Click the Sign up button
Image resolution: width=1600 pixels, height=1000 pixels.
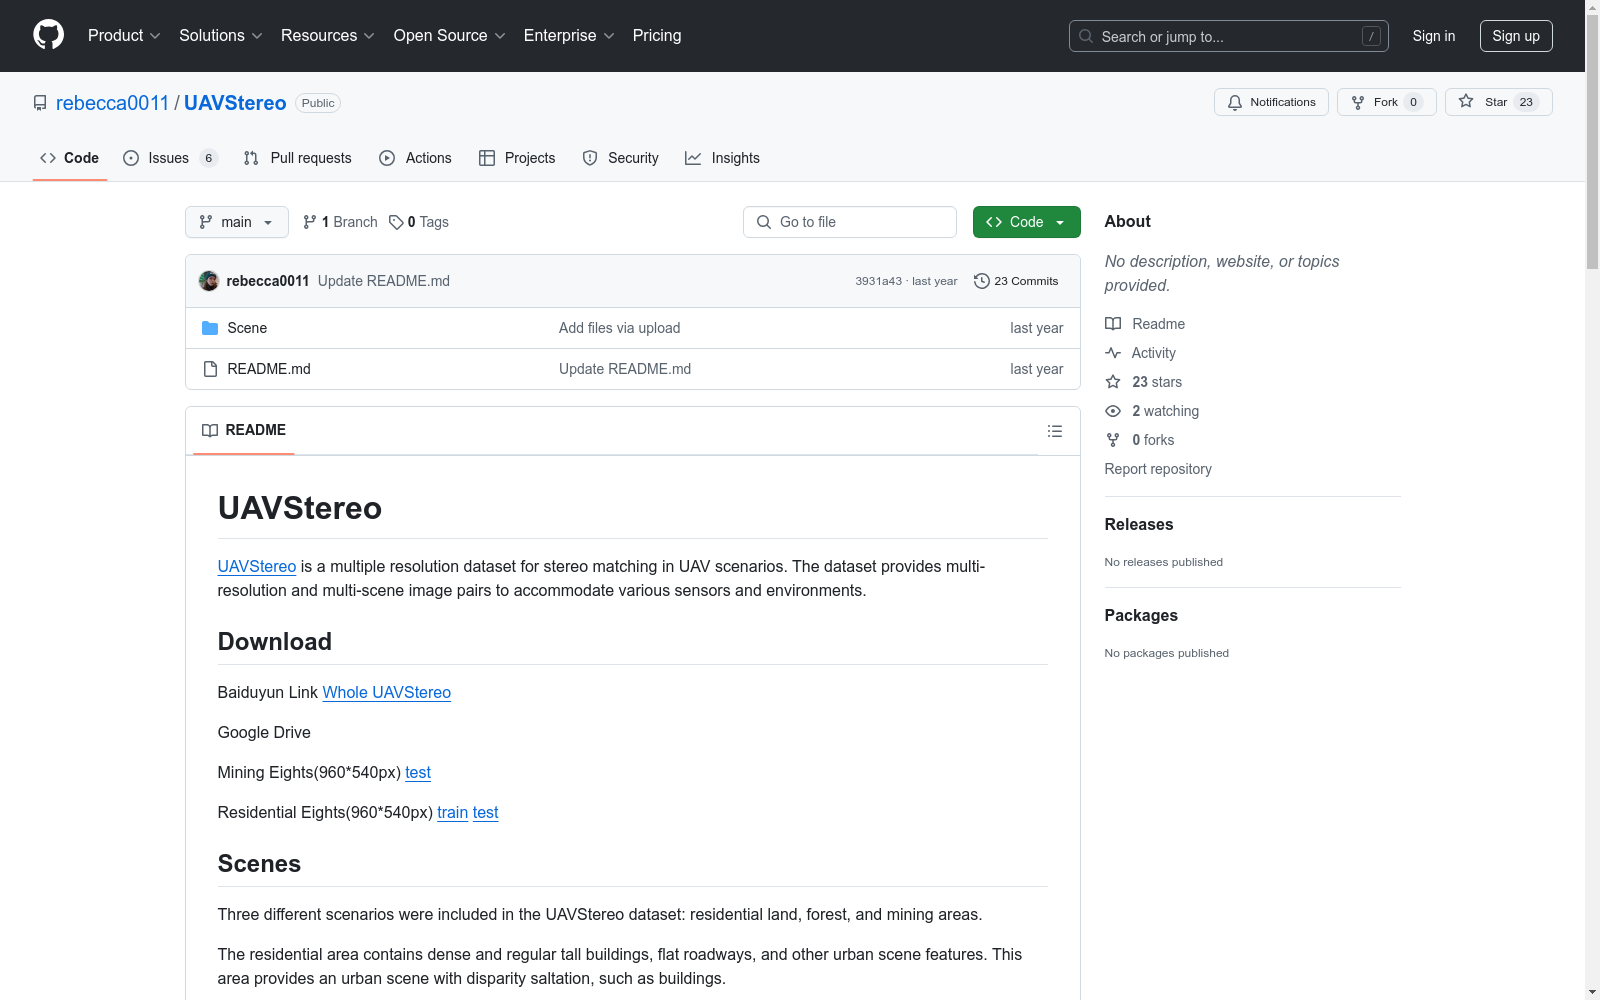(1516, 36)
